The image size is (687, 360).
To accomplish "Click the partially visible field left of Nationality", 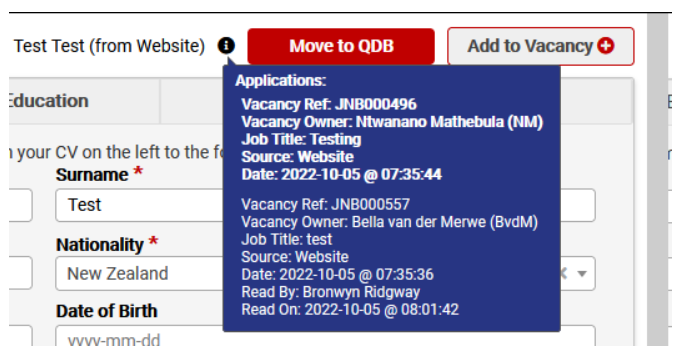I will [x=20, y=273].
